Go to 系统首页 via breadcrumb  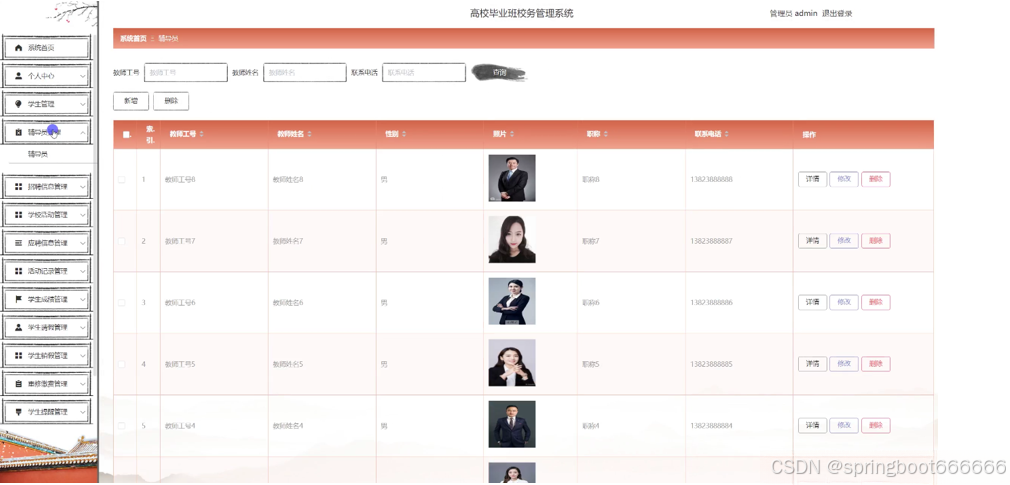[133, 39]
